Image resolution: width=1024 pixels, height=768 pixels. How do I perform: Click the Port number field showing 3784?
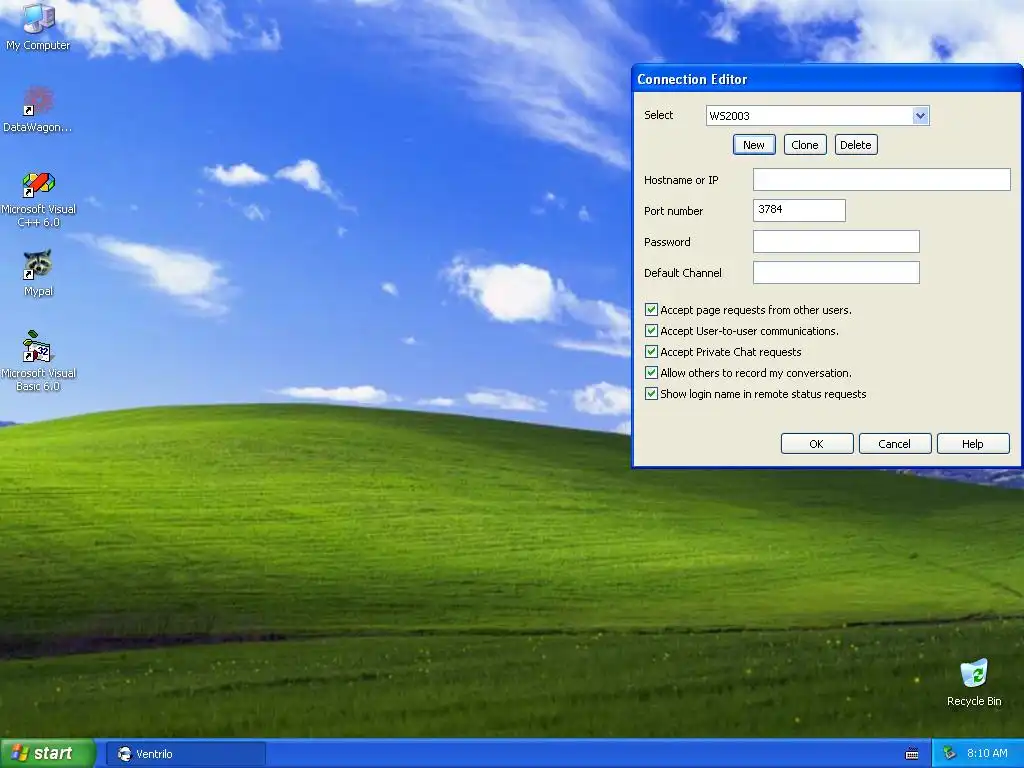[x=799, y=210]
